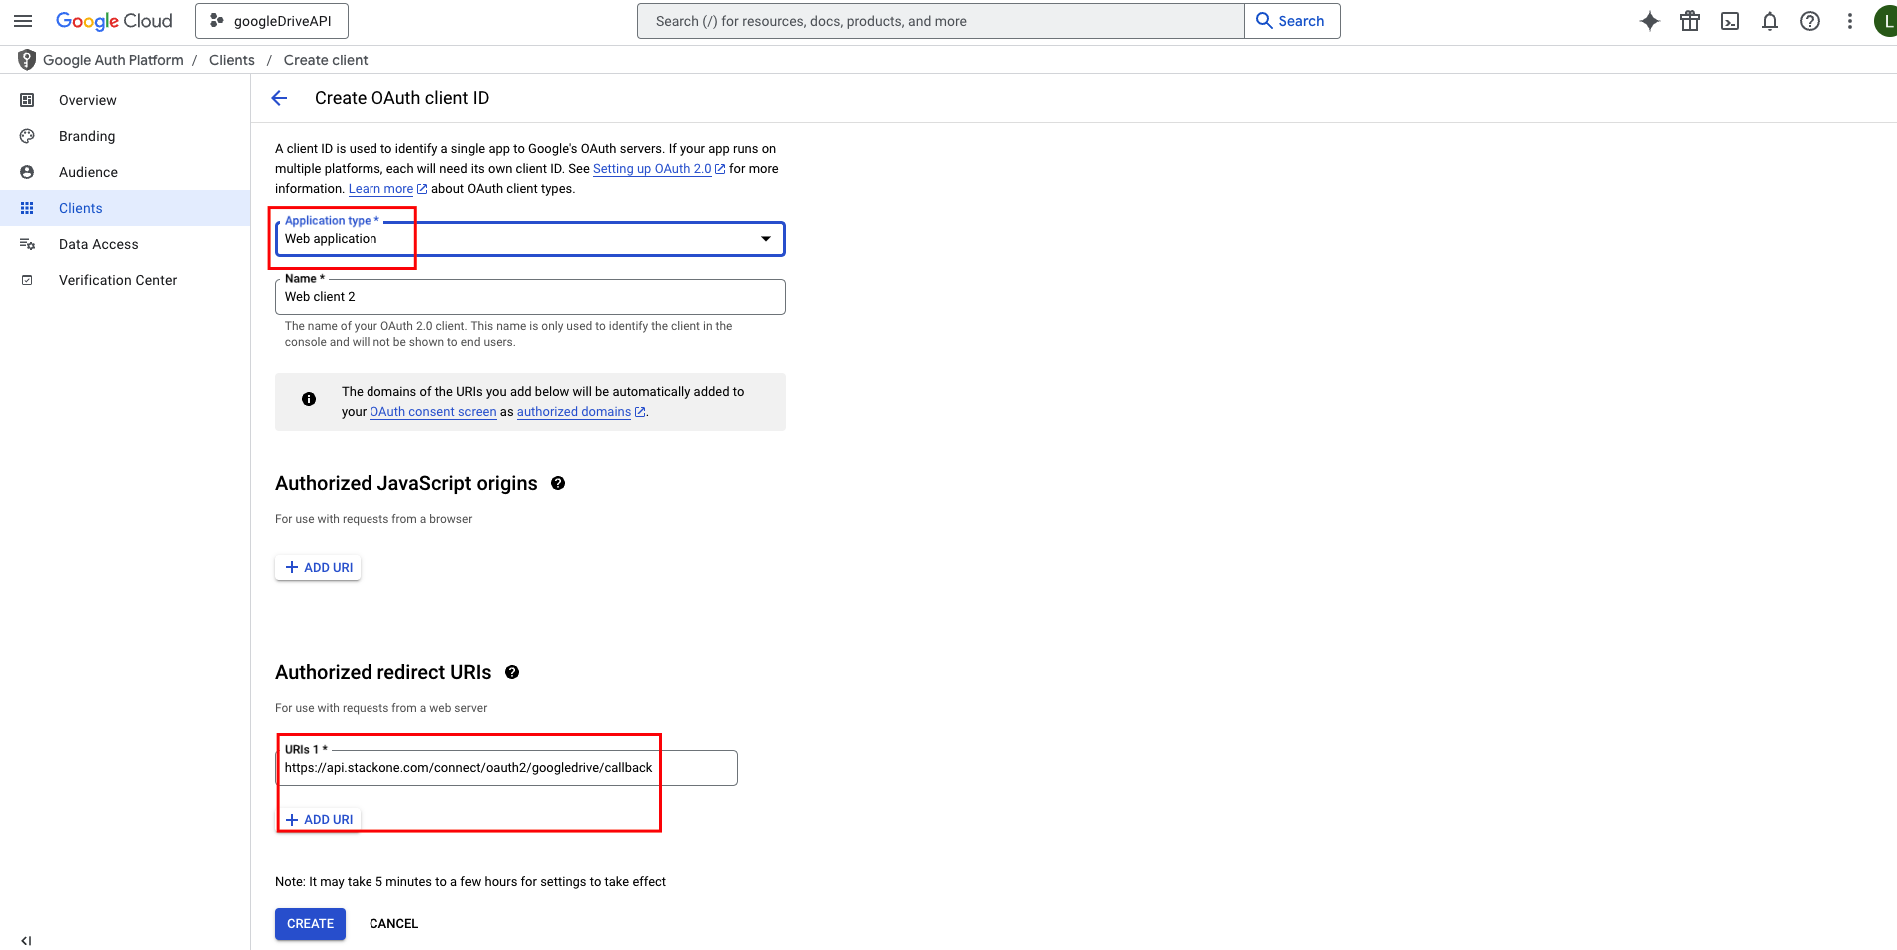Click the Search button
Viewport: 1897px width, 950px height.
[x=1292, y=21]
